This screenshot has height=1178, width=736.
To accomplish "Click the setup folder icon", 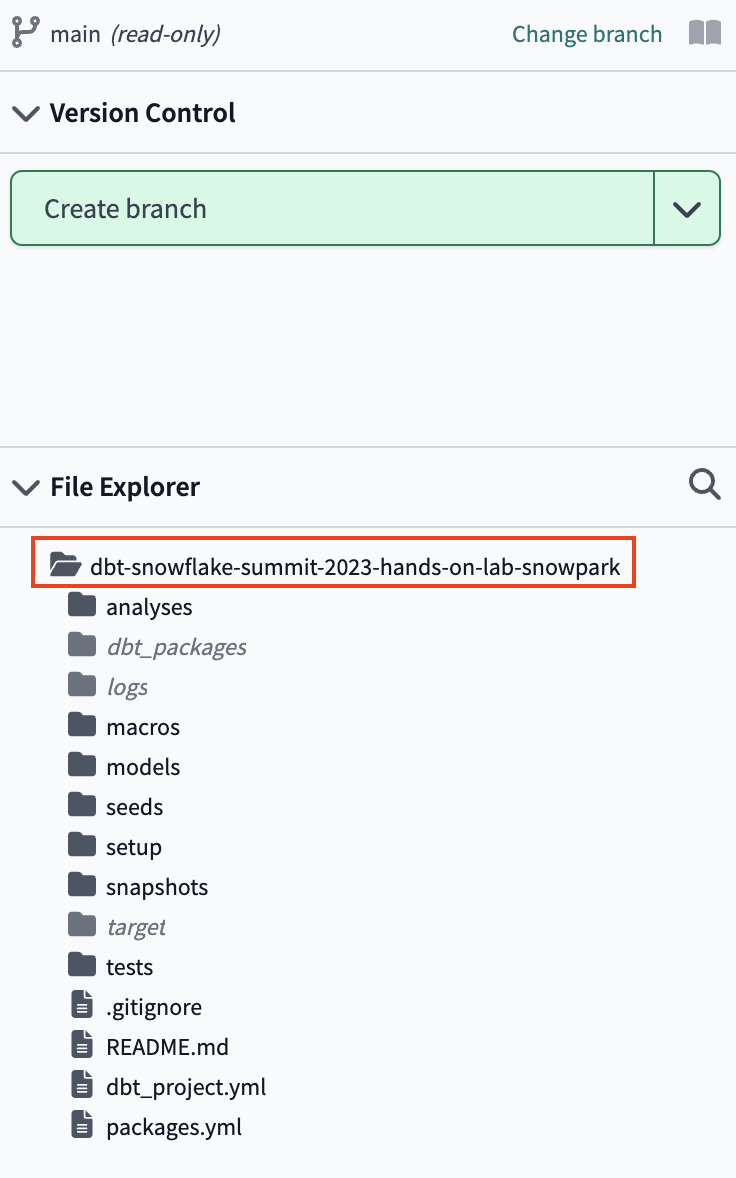I will [82, 844].
